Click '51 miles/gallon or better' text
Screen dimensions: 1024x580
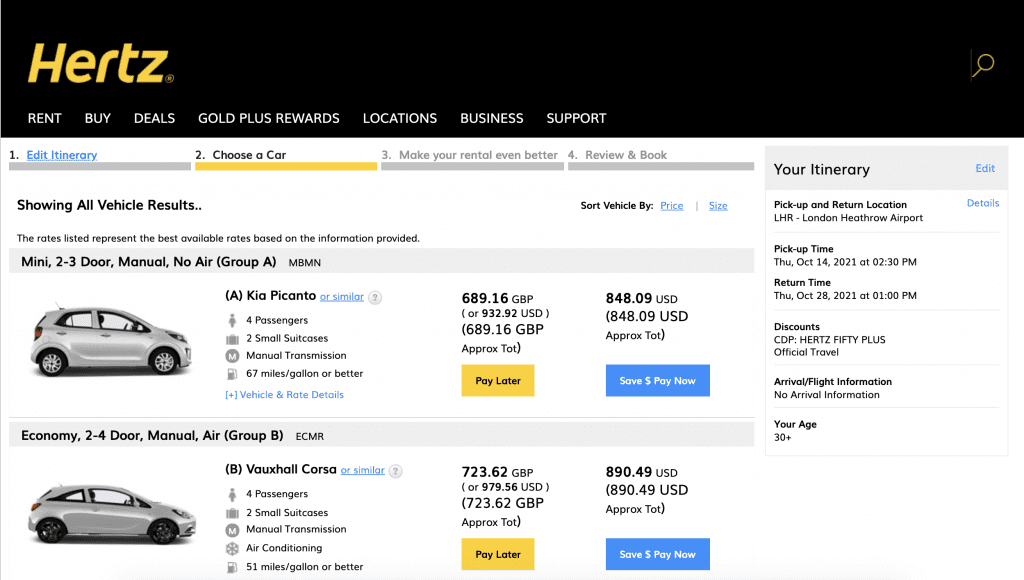click(304, 567)
